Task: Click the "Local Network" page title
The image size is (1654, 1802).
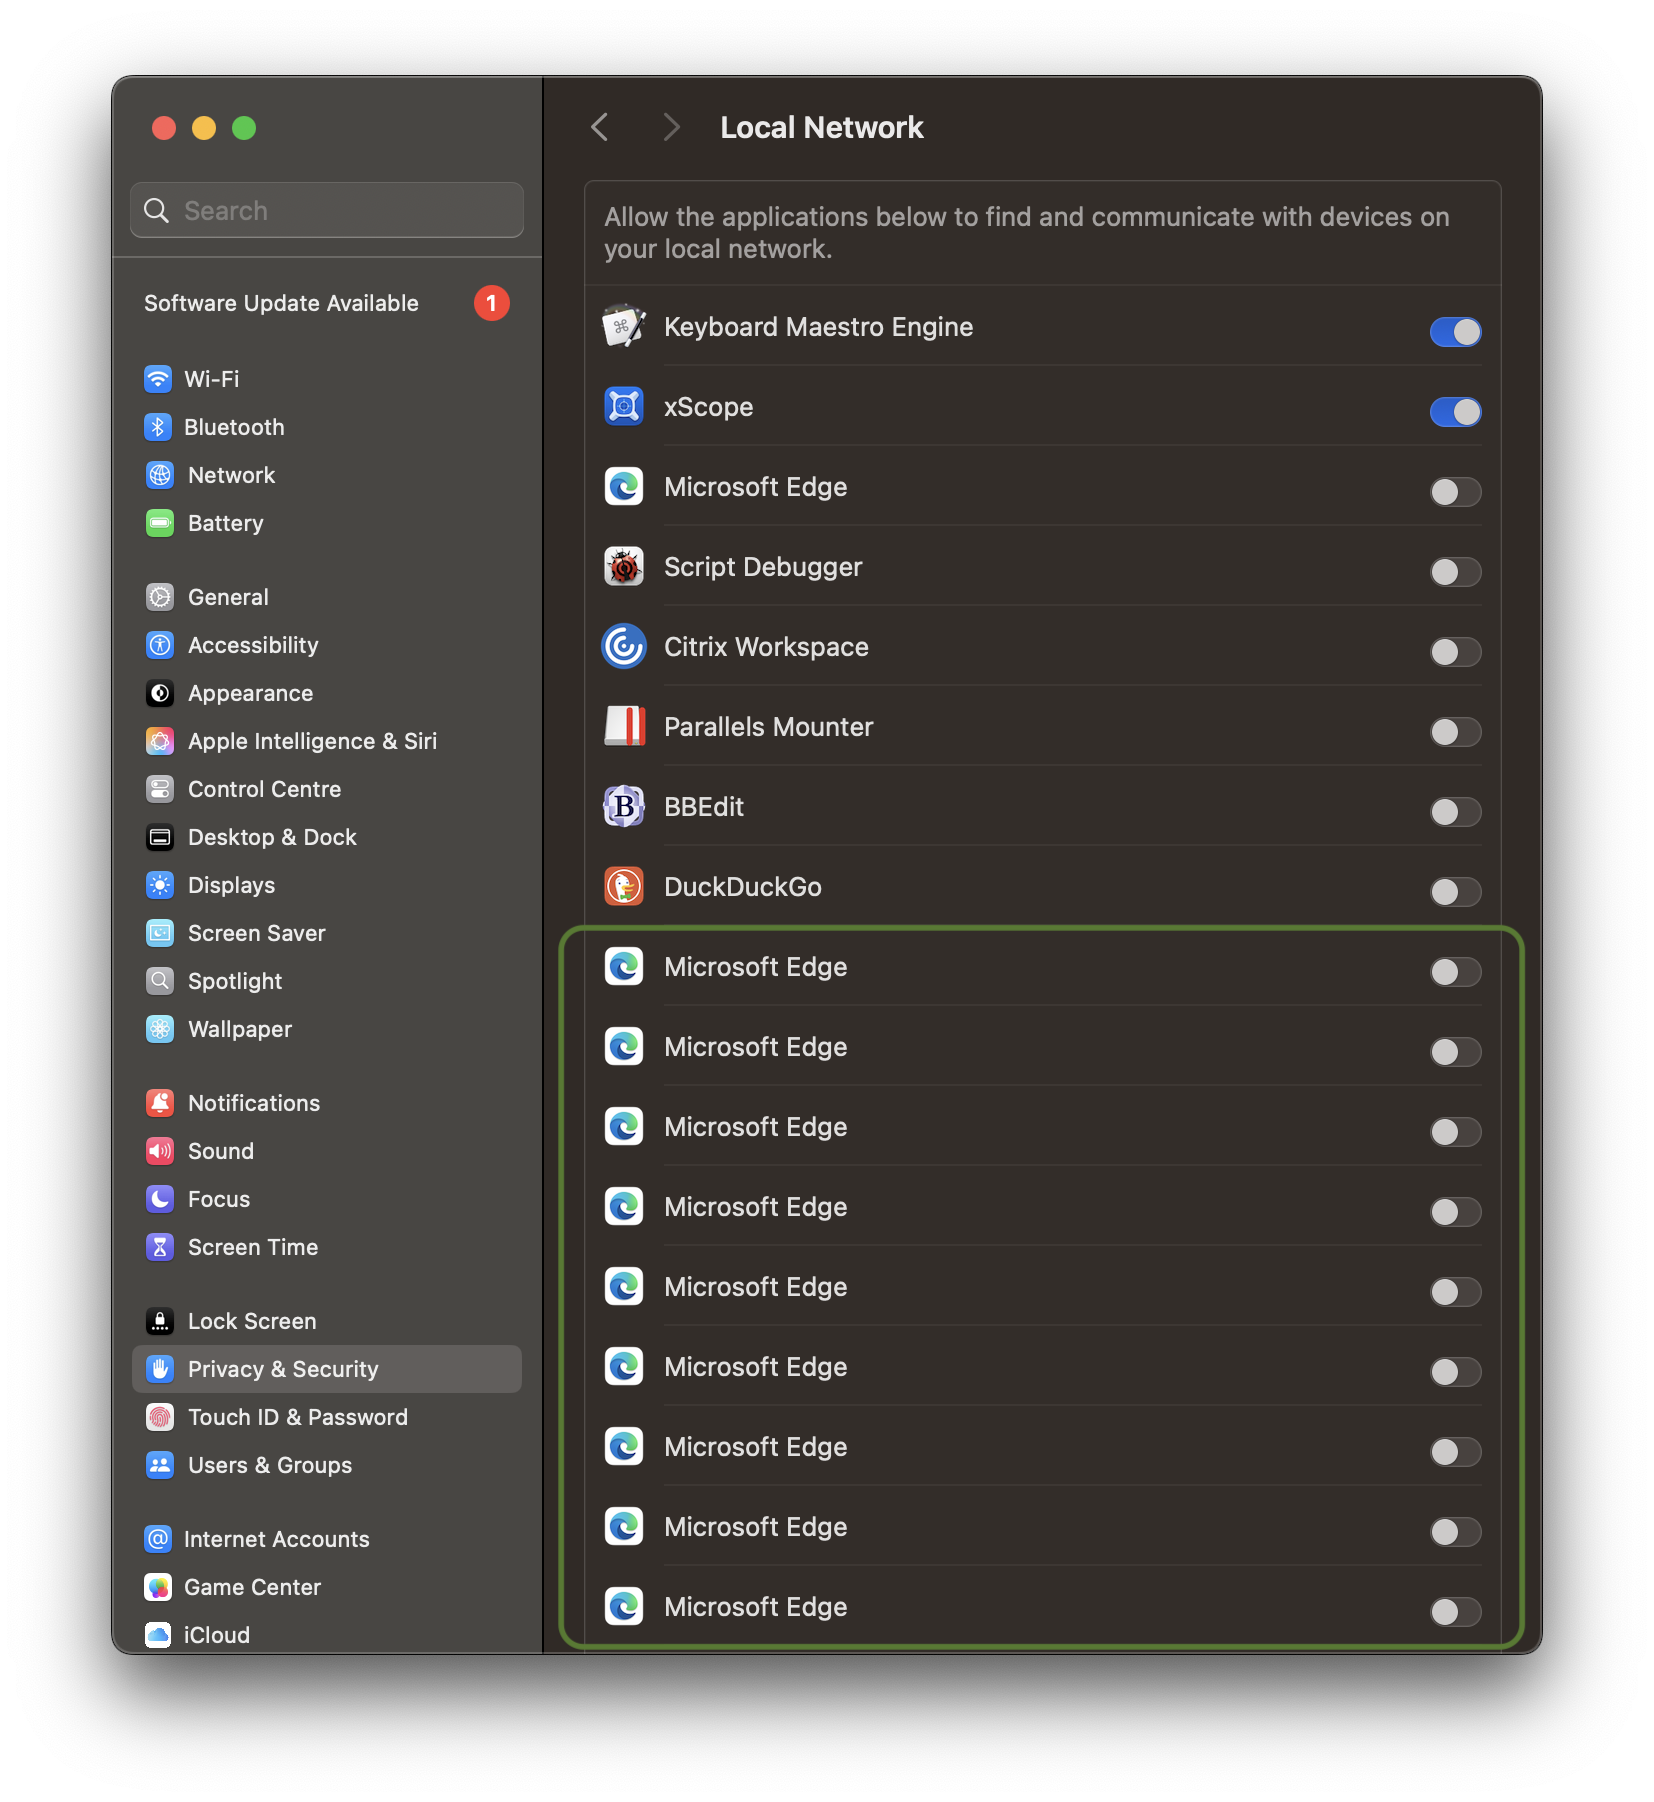Action: coord(822,127)
